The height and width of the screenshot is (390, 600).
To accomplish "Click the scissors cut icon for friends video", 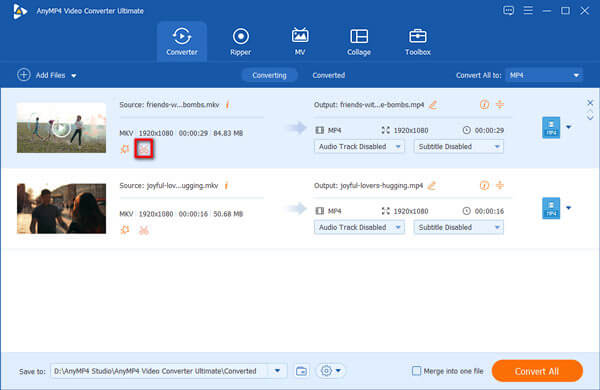I will [x=144, y=149].
